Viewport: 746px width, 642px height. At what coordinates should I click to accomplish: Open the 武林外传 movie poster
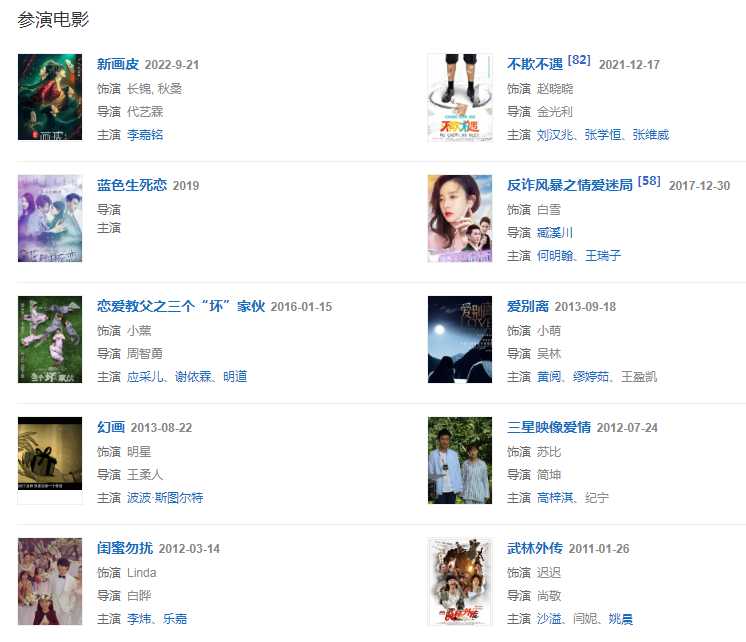coord(460,582)
